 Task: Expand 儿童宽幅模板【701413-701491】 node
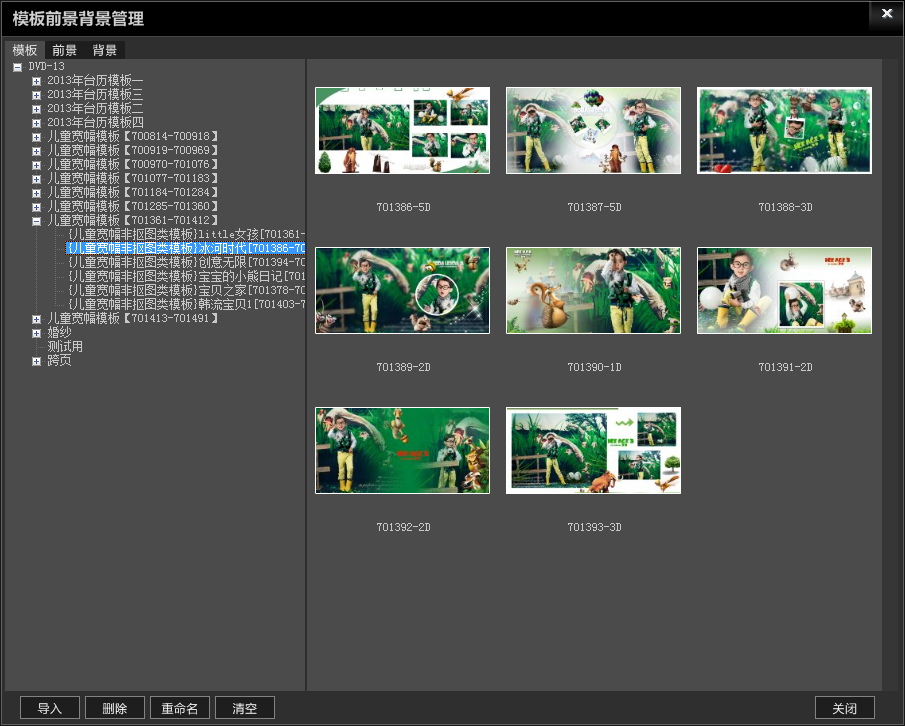[x=37, y=319]
